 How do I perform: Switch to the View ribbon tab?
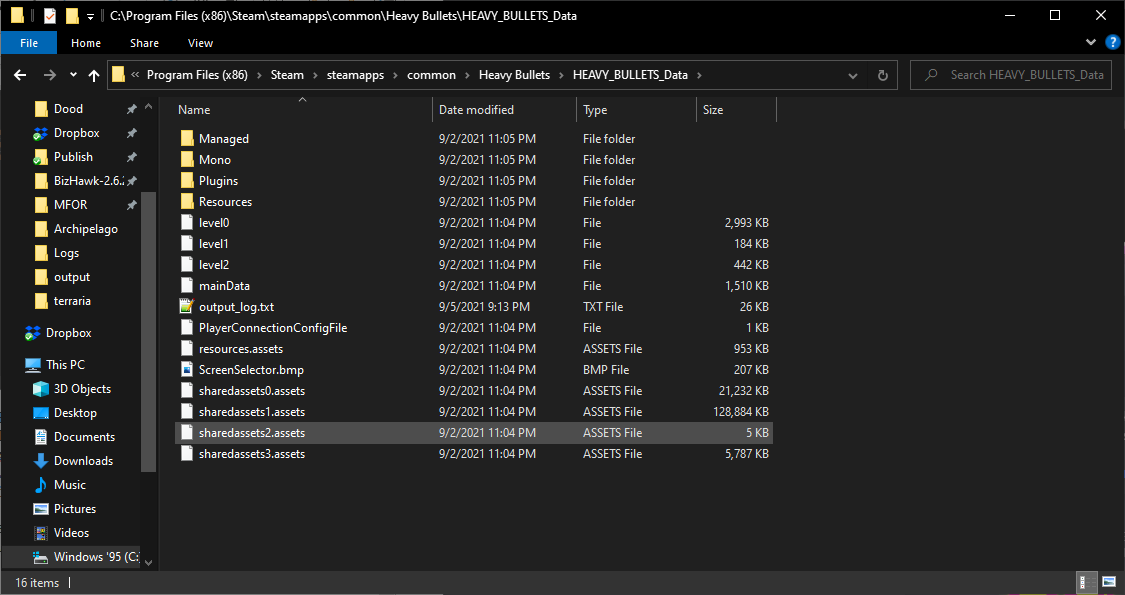point(200,43)
